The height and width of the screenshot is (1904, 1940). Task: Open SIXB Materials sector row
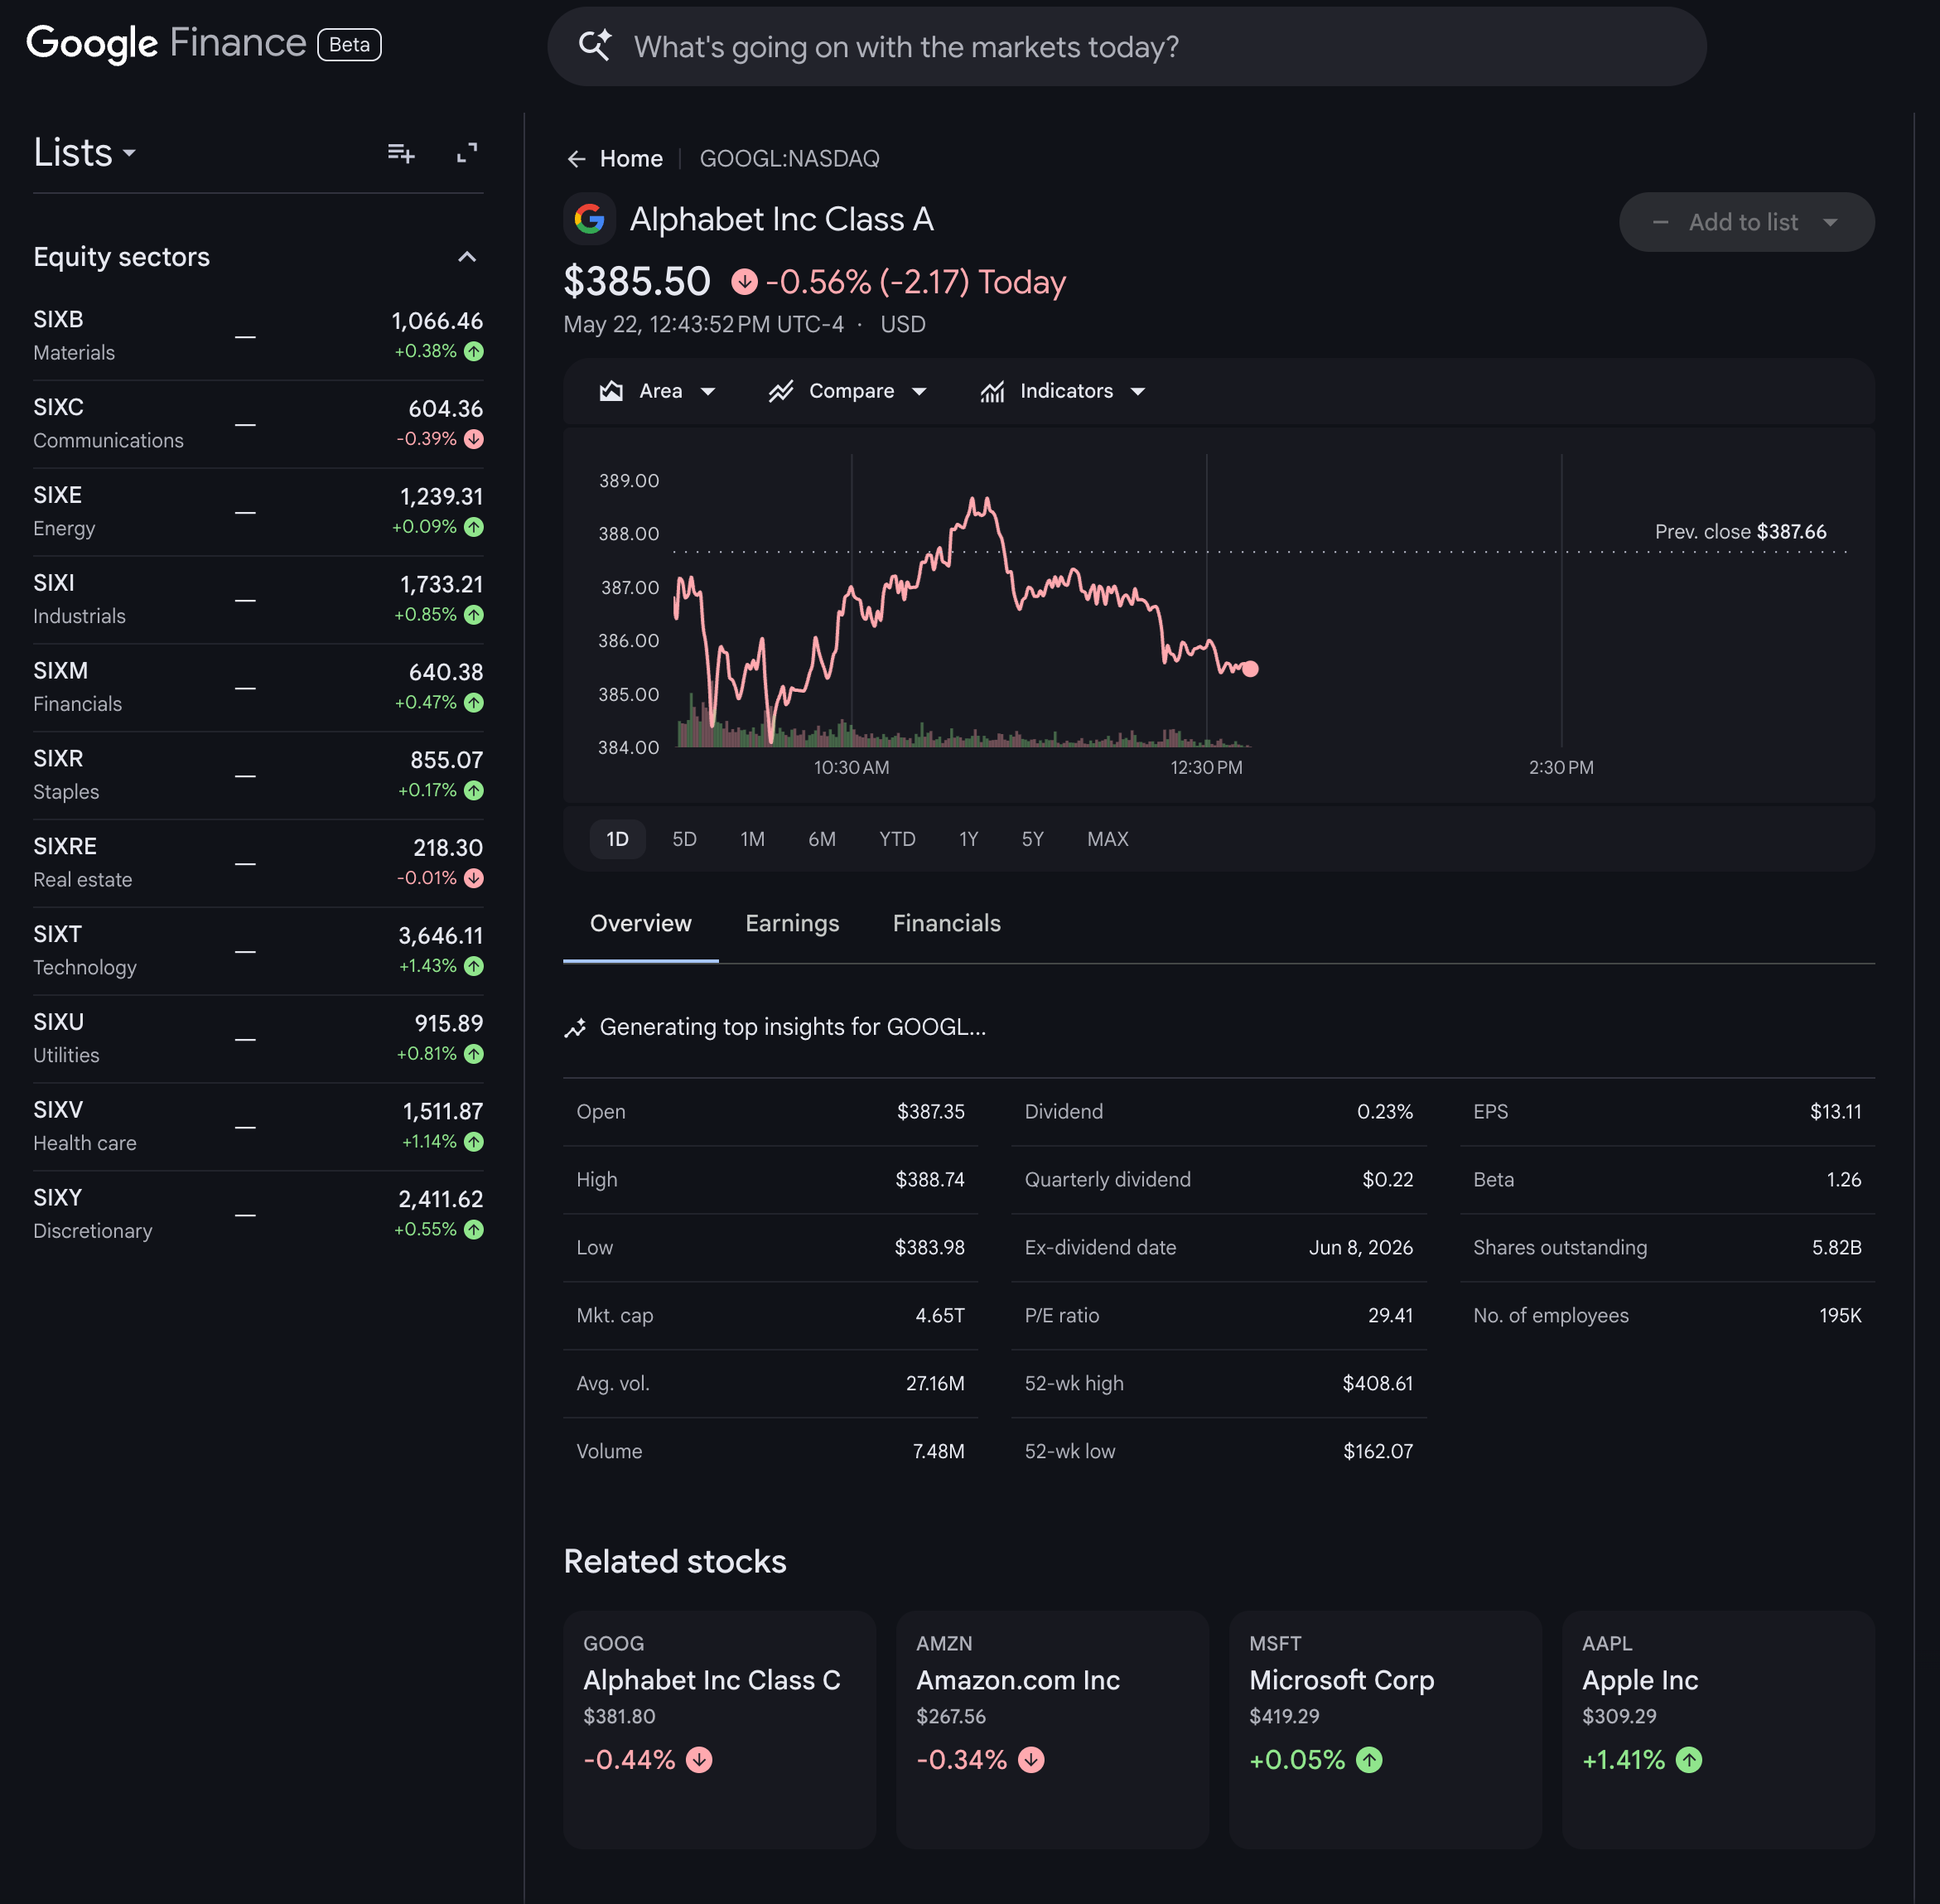tap(258, 336)
